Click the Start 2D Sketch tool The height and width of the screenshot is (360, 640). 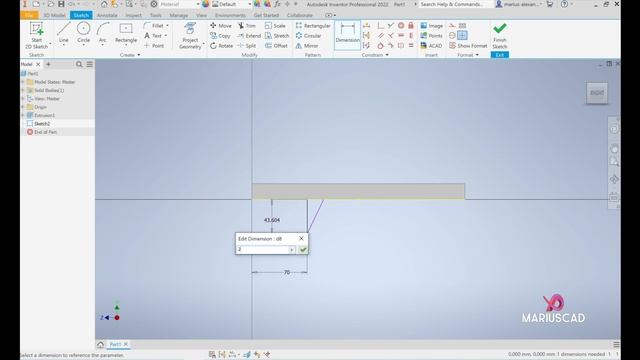(x=36, y=36)
